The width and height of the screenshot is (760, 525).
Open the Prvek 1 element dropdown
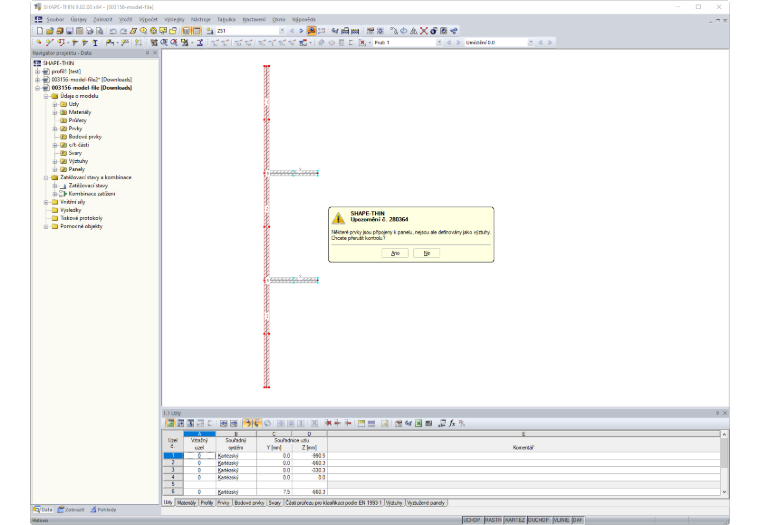[x=439, y=43]
